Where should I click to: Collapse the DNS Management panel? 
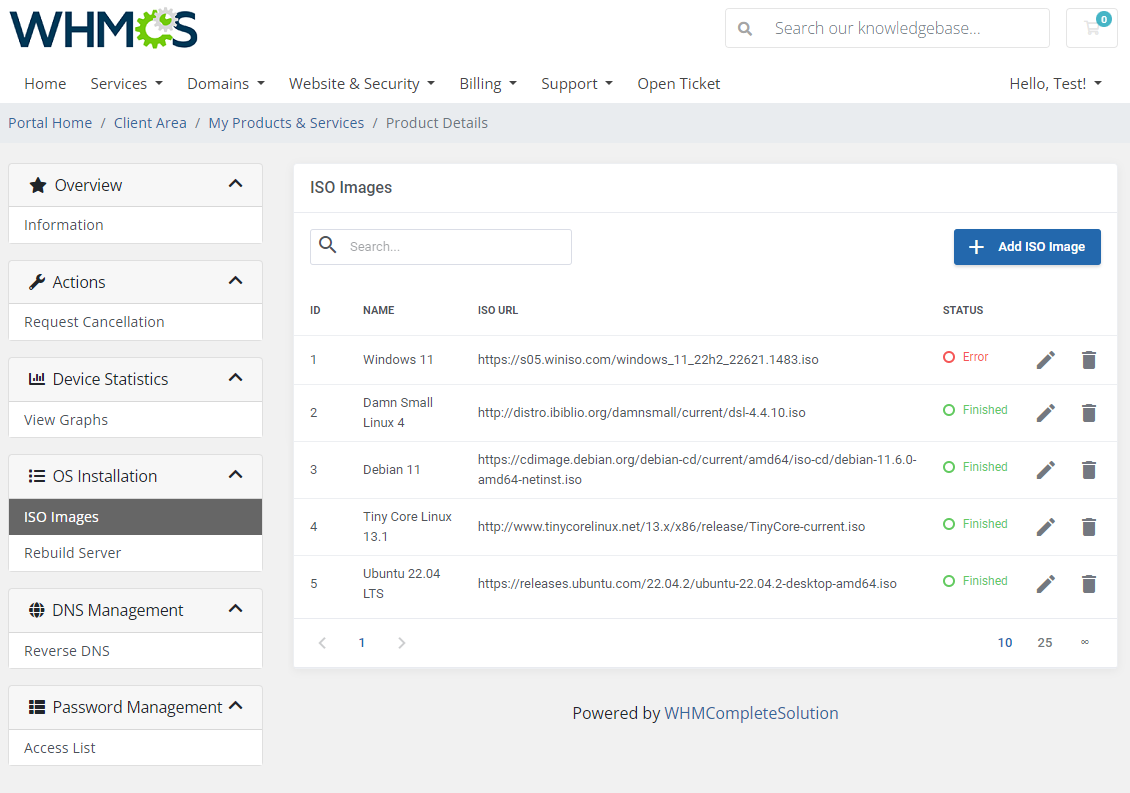point(236,608)
